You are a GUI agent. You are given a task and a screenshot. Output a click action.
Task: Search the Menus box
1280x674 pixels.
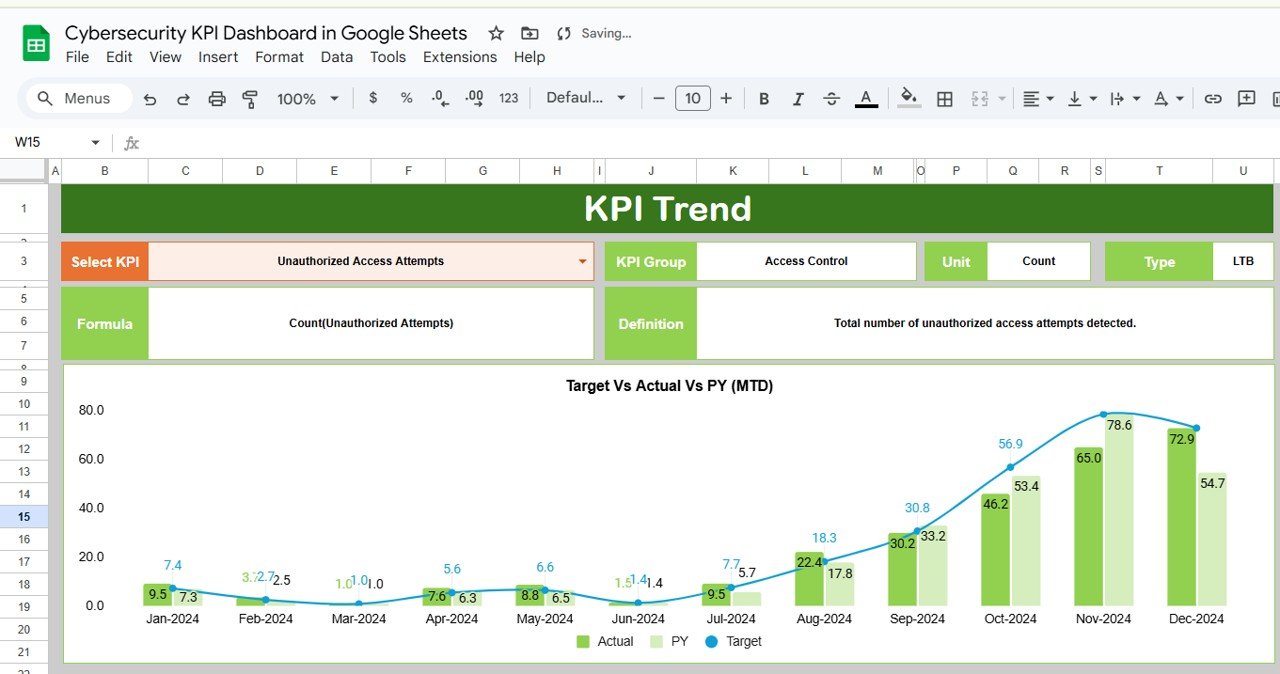click(x=80, y=98)
